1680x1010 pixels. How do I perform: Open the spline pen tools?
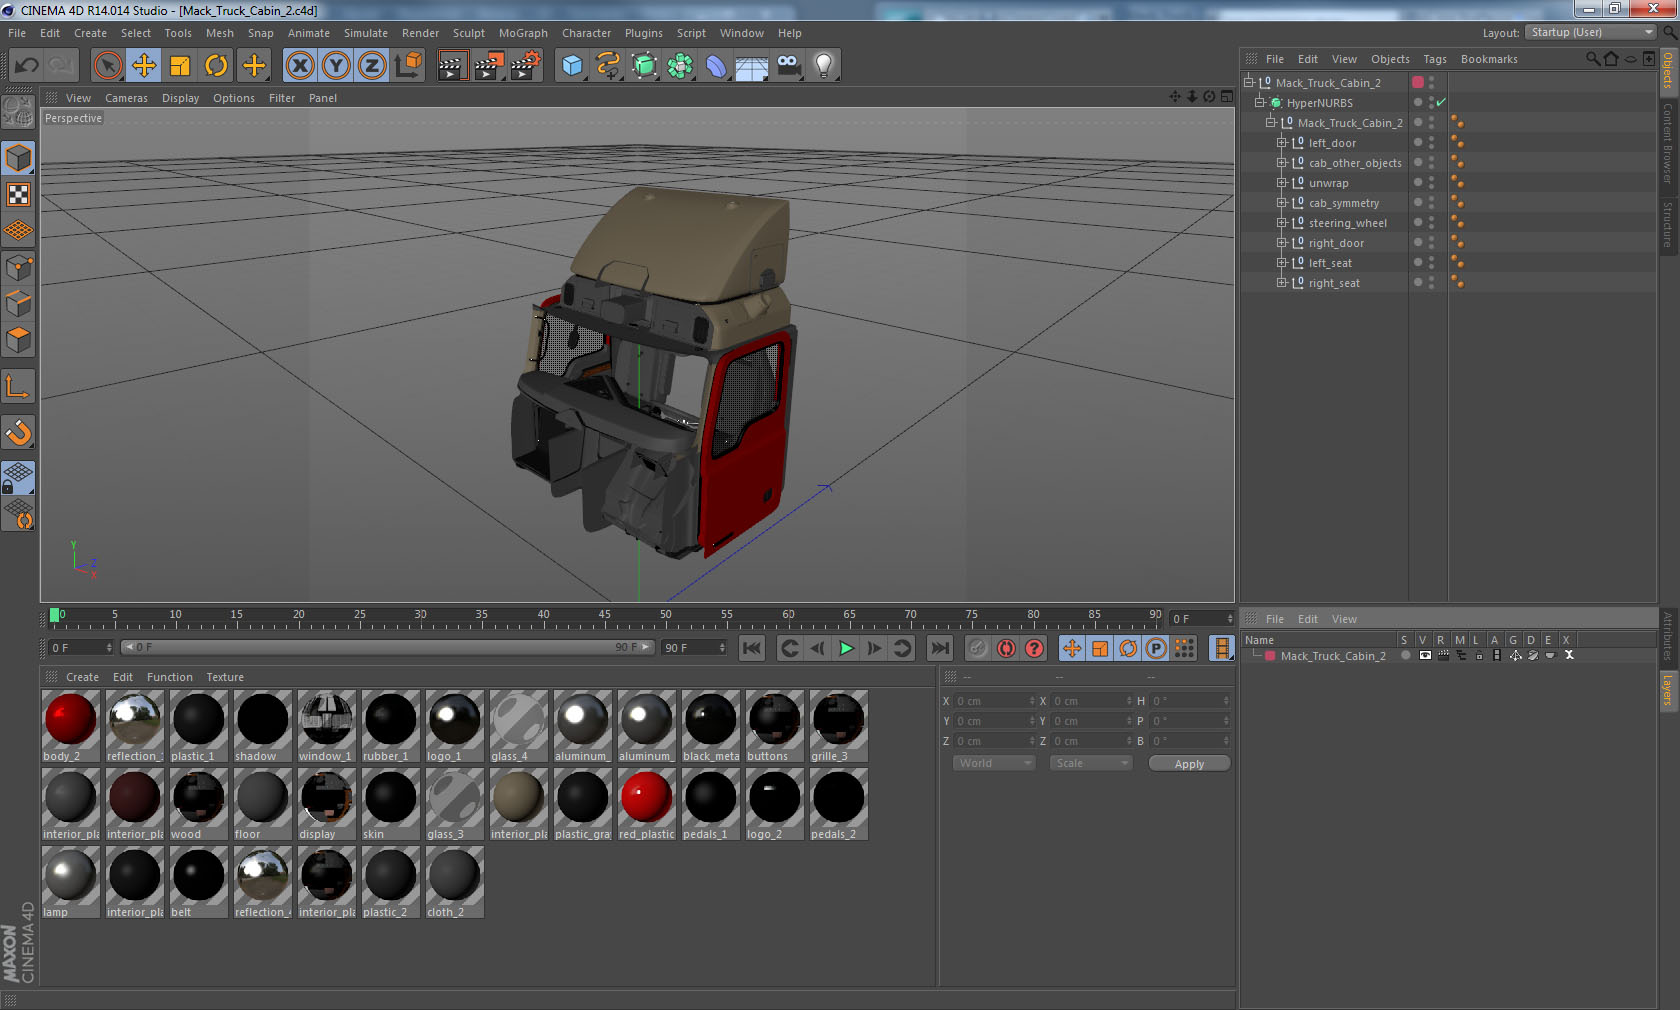pyautogui.click(x=608, y=66)
